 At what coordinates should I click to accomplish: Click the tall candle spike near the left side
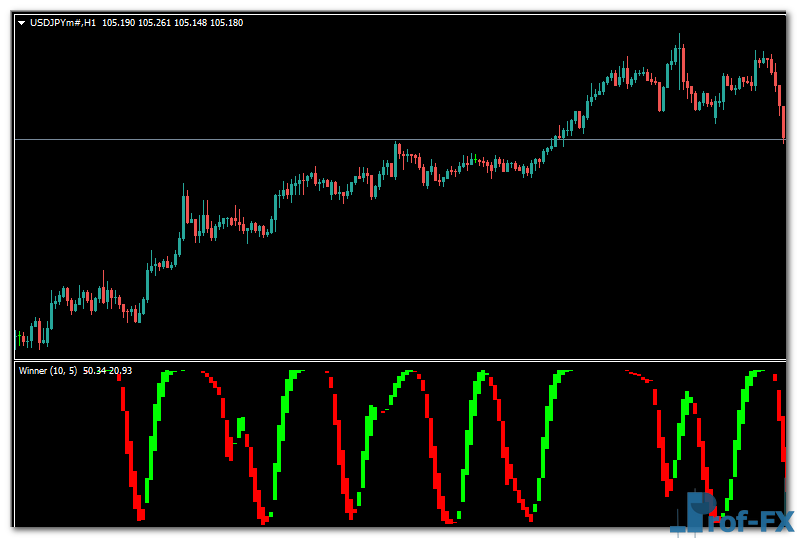(185, 210)
